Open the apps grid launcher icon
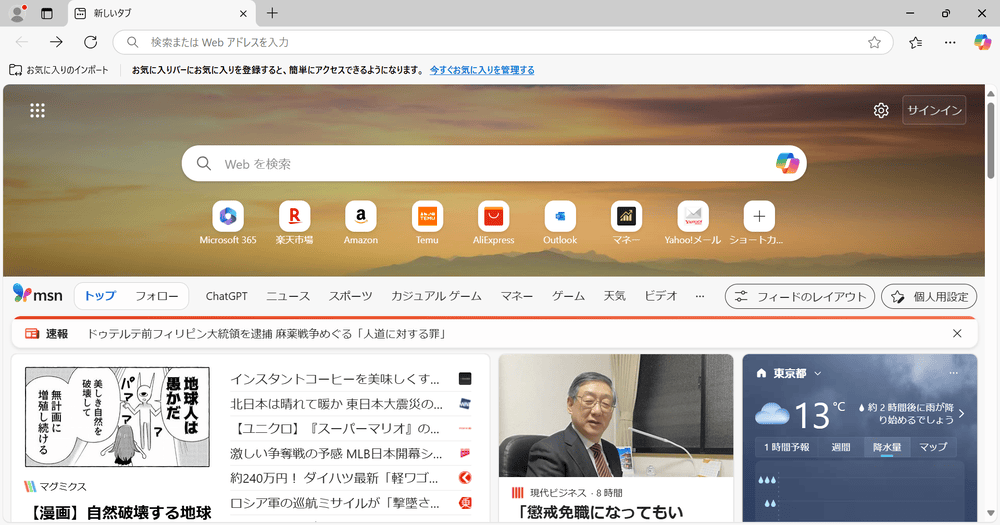 37,110
